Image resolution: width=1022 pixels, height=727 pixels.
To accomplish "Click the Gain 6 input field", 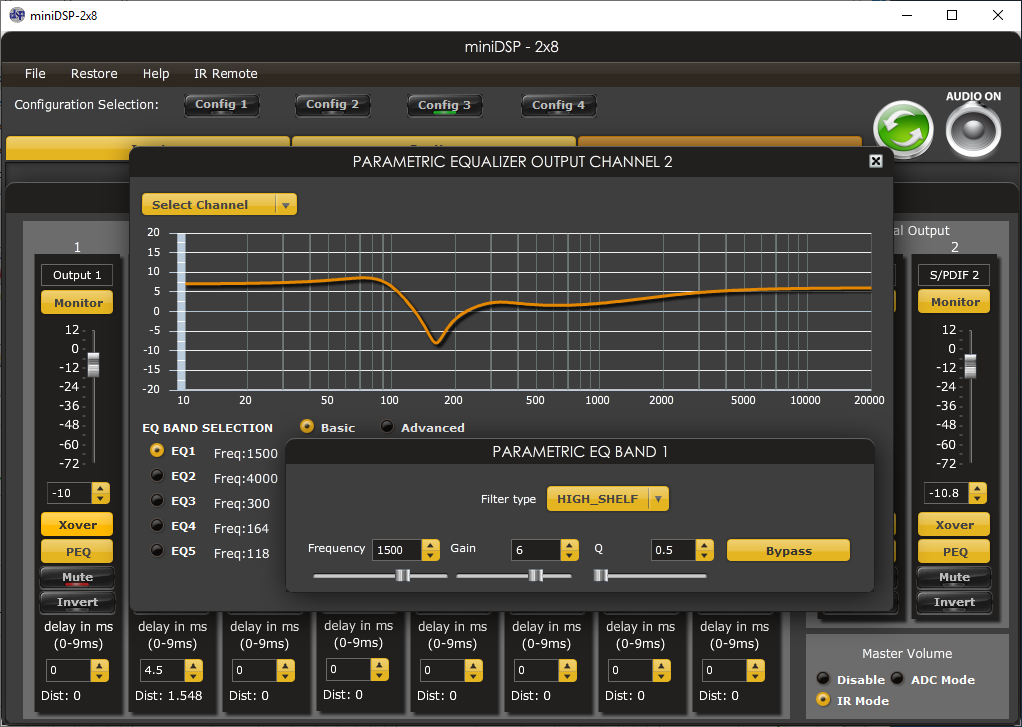I will point(536,550).
